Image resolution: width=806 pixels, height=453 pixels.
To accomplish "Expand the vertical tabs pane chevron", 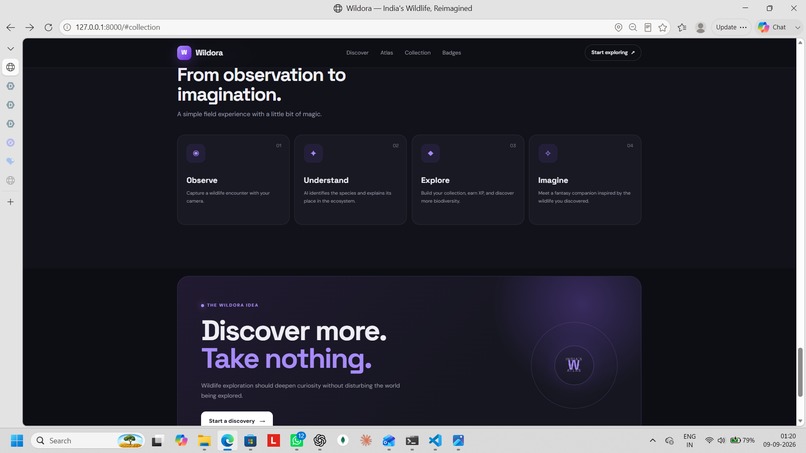I will (x=11, y=48).
